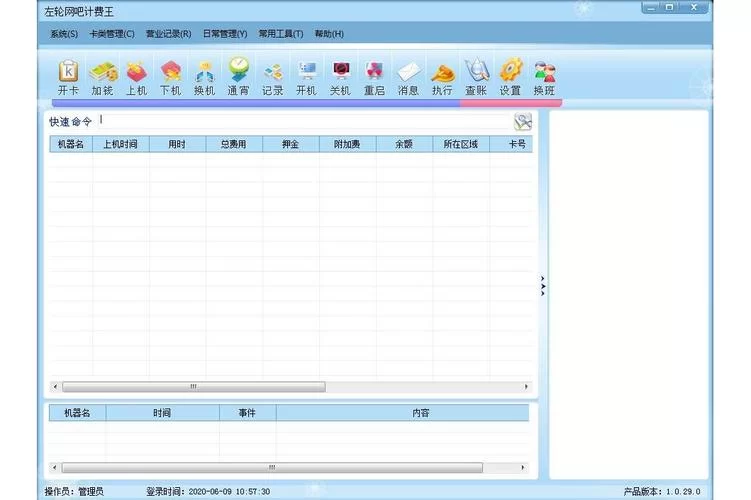The height and width of the screenshot is (500, 751).
Task: Click right arrow of upper table scrollbar
Action: (x=526, y=386)
